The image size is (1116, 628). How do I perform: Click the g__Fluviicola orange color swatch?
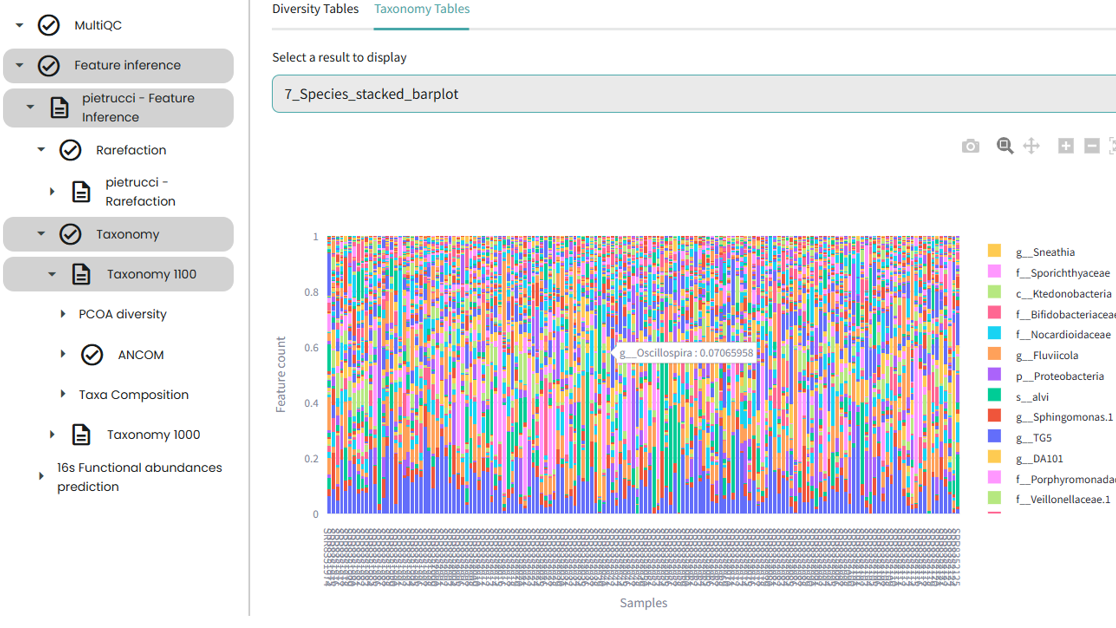click(x=994, y=355)
